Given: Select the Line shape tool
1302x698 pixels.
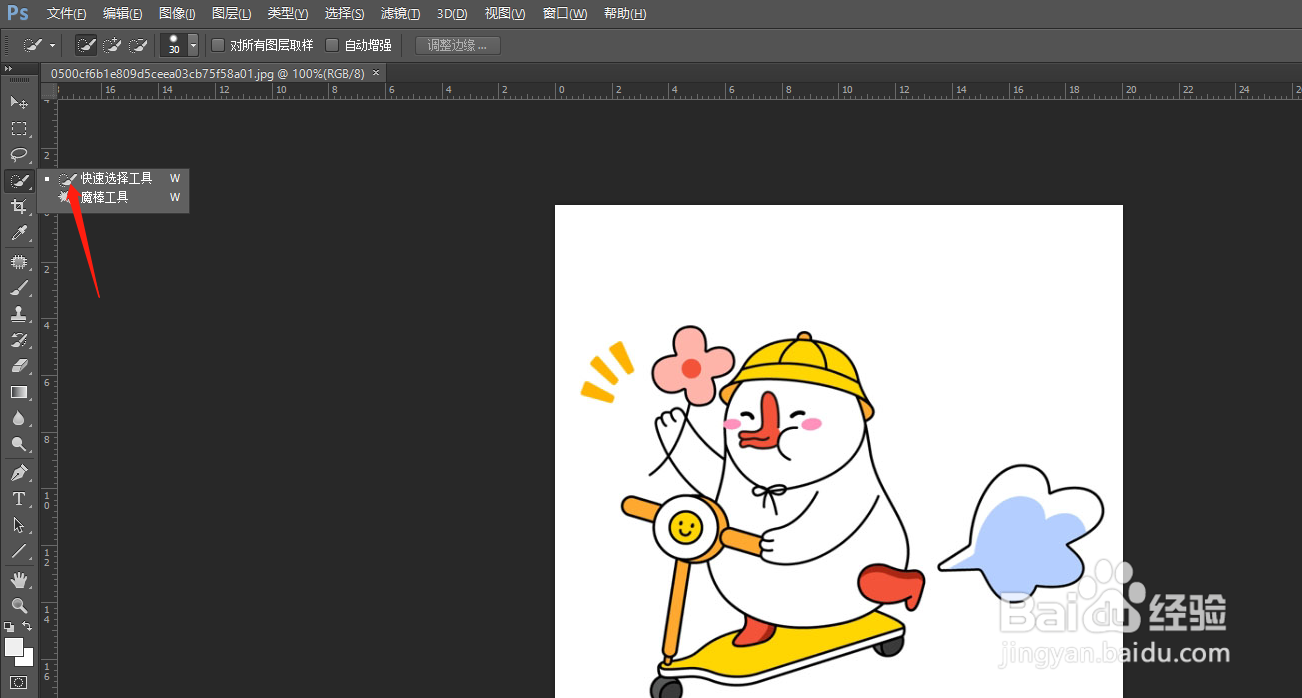Looking at the screenshot, I should coord(19,551).
